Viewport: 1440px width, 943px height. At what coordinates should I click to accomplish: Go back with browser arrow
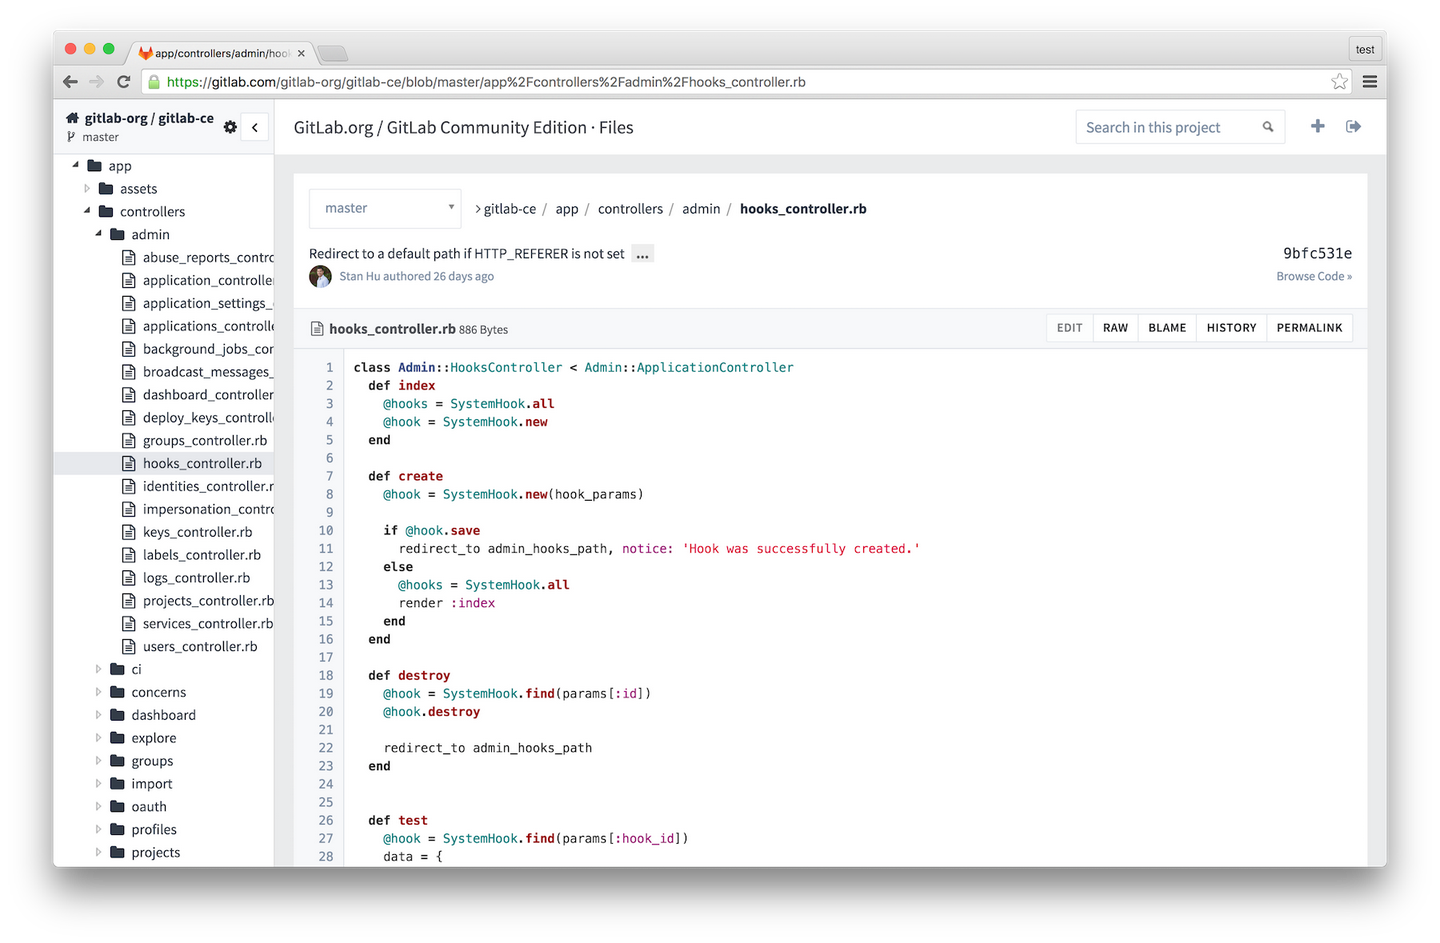point(70,82)
